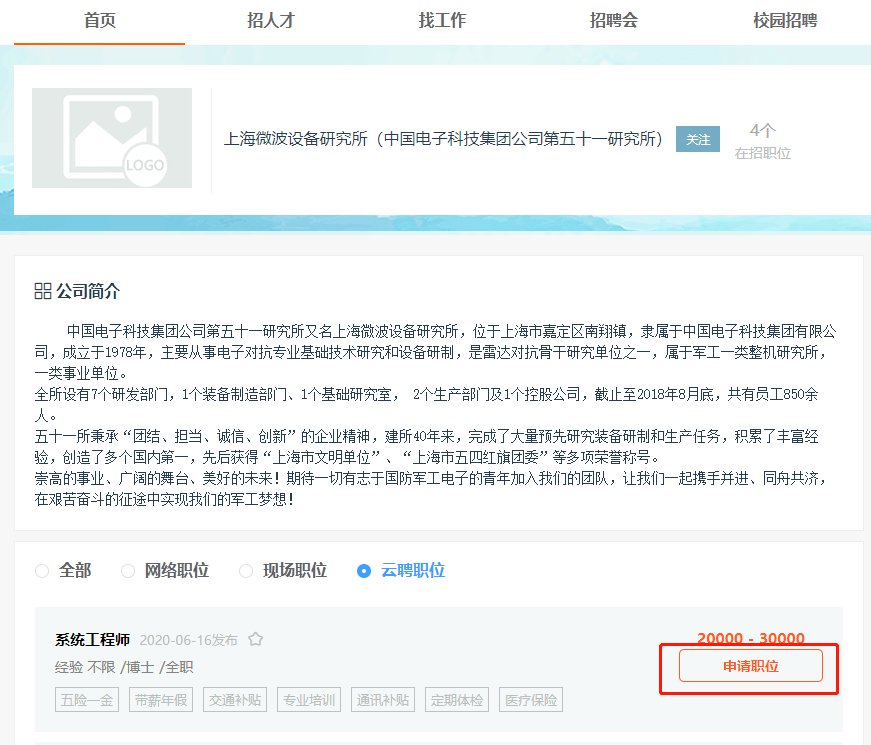The image size is (871, 745).
Task: Click the 带薪年假 benefit tag
Action: point(161,700)
